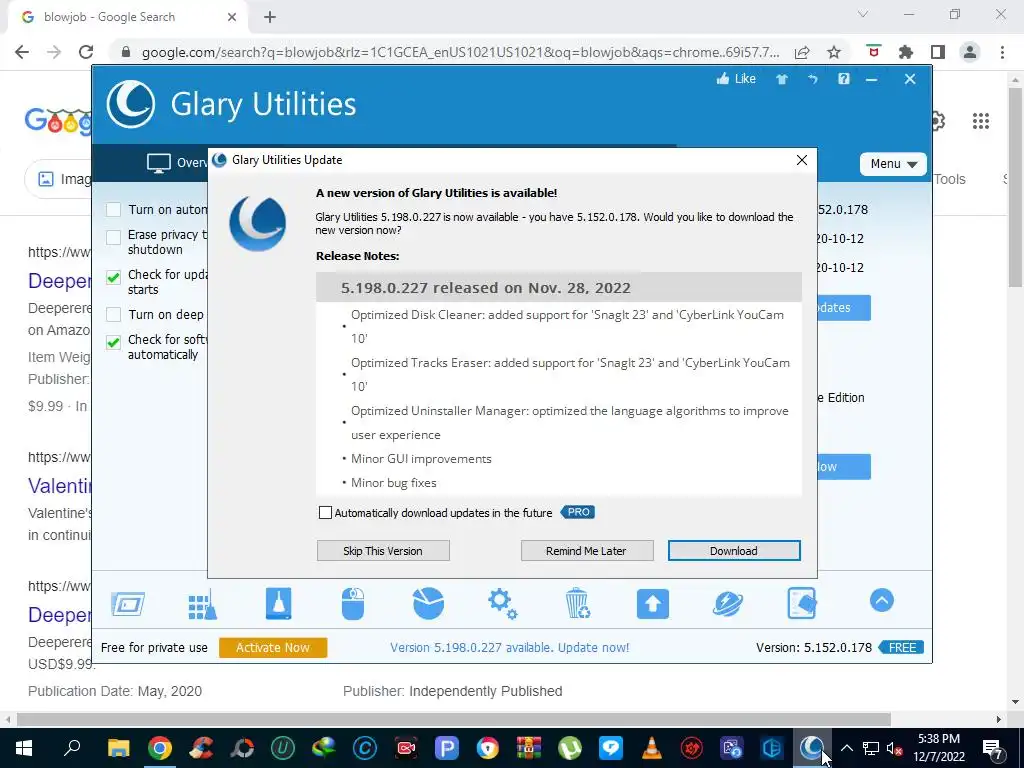1024x768 pixels.
Task: Open Software Update up-arrow icon
Action: tap(652, 603)
